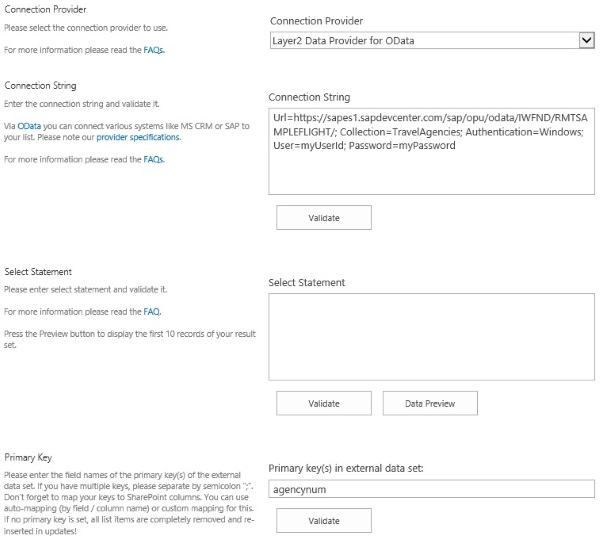Open the Connection Provider dropdown arrow
This screenshot has width=600, height=540.
click(x=586, y=40)
